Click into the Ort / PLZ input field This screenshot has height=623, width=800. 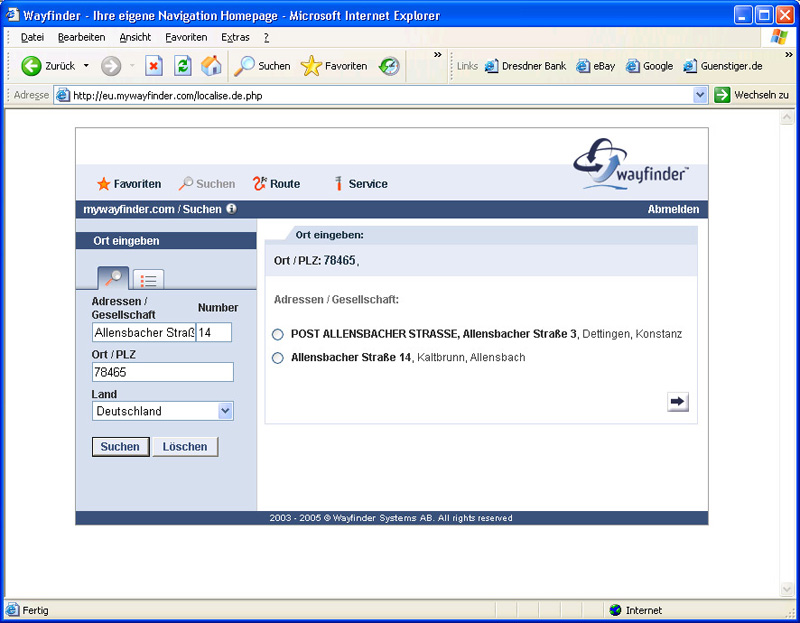(162, 372)
